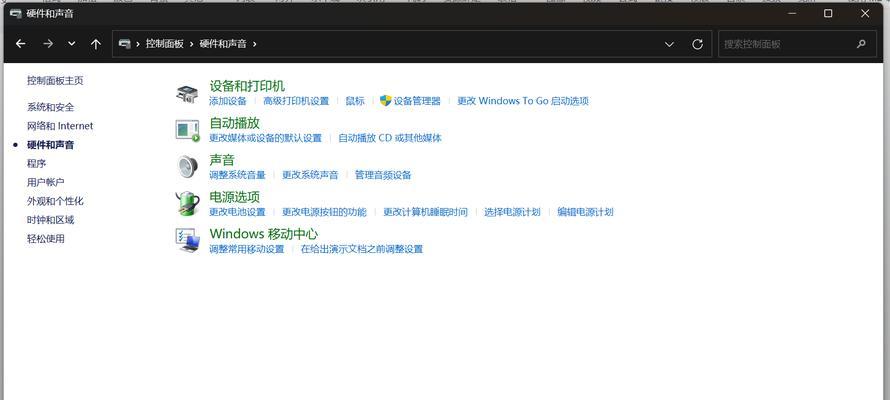Viewport: 890px width, 400px height.
Task: Click the title bar window icon
Action: tap(16, 14)
